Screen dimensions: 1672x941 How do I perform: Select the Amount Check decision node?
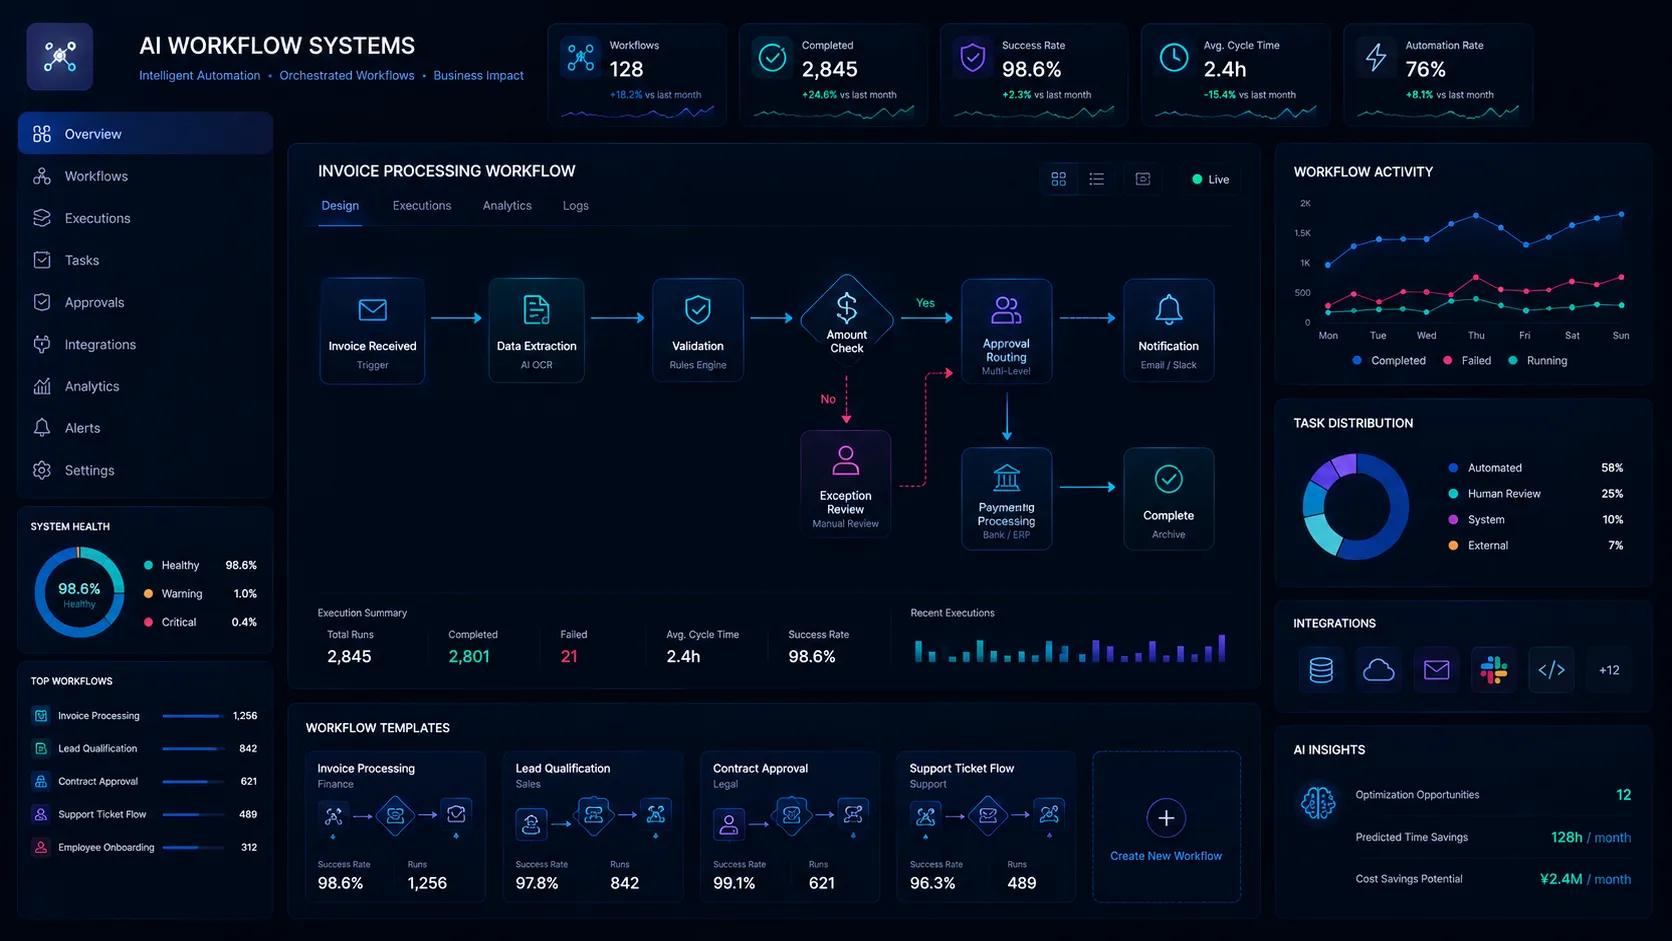[846, 316]
